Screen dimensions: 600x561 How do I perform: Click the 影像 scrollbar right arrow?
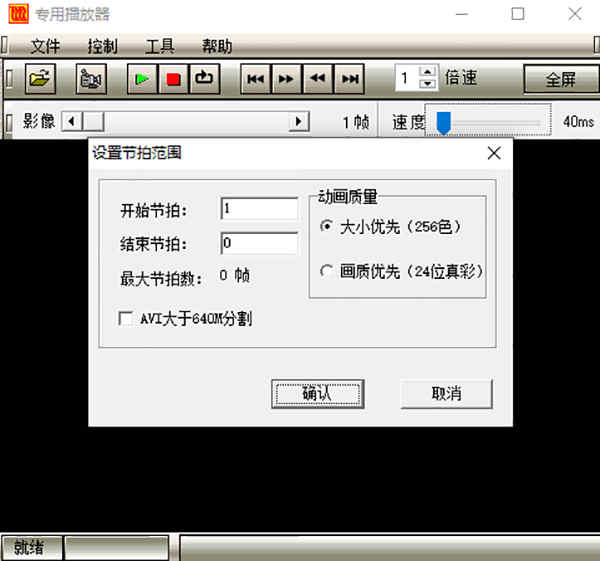coord(299,122)
